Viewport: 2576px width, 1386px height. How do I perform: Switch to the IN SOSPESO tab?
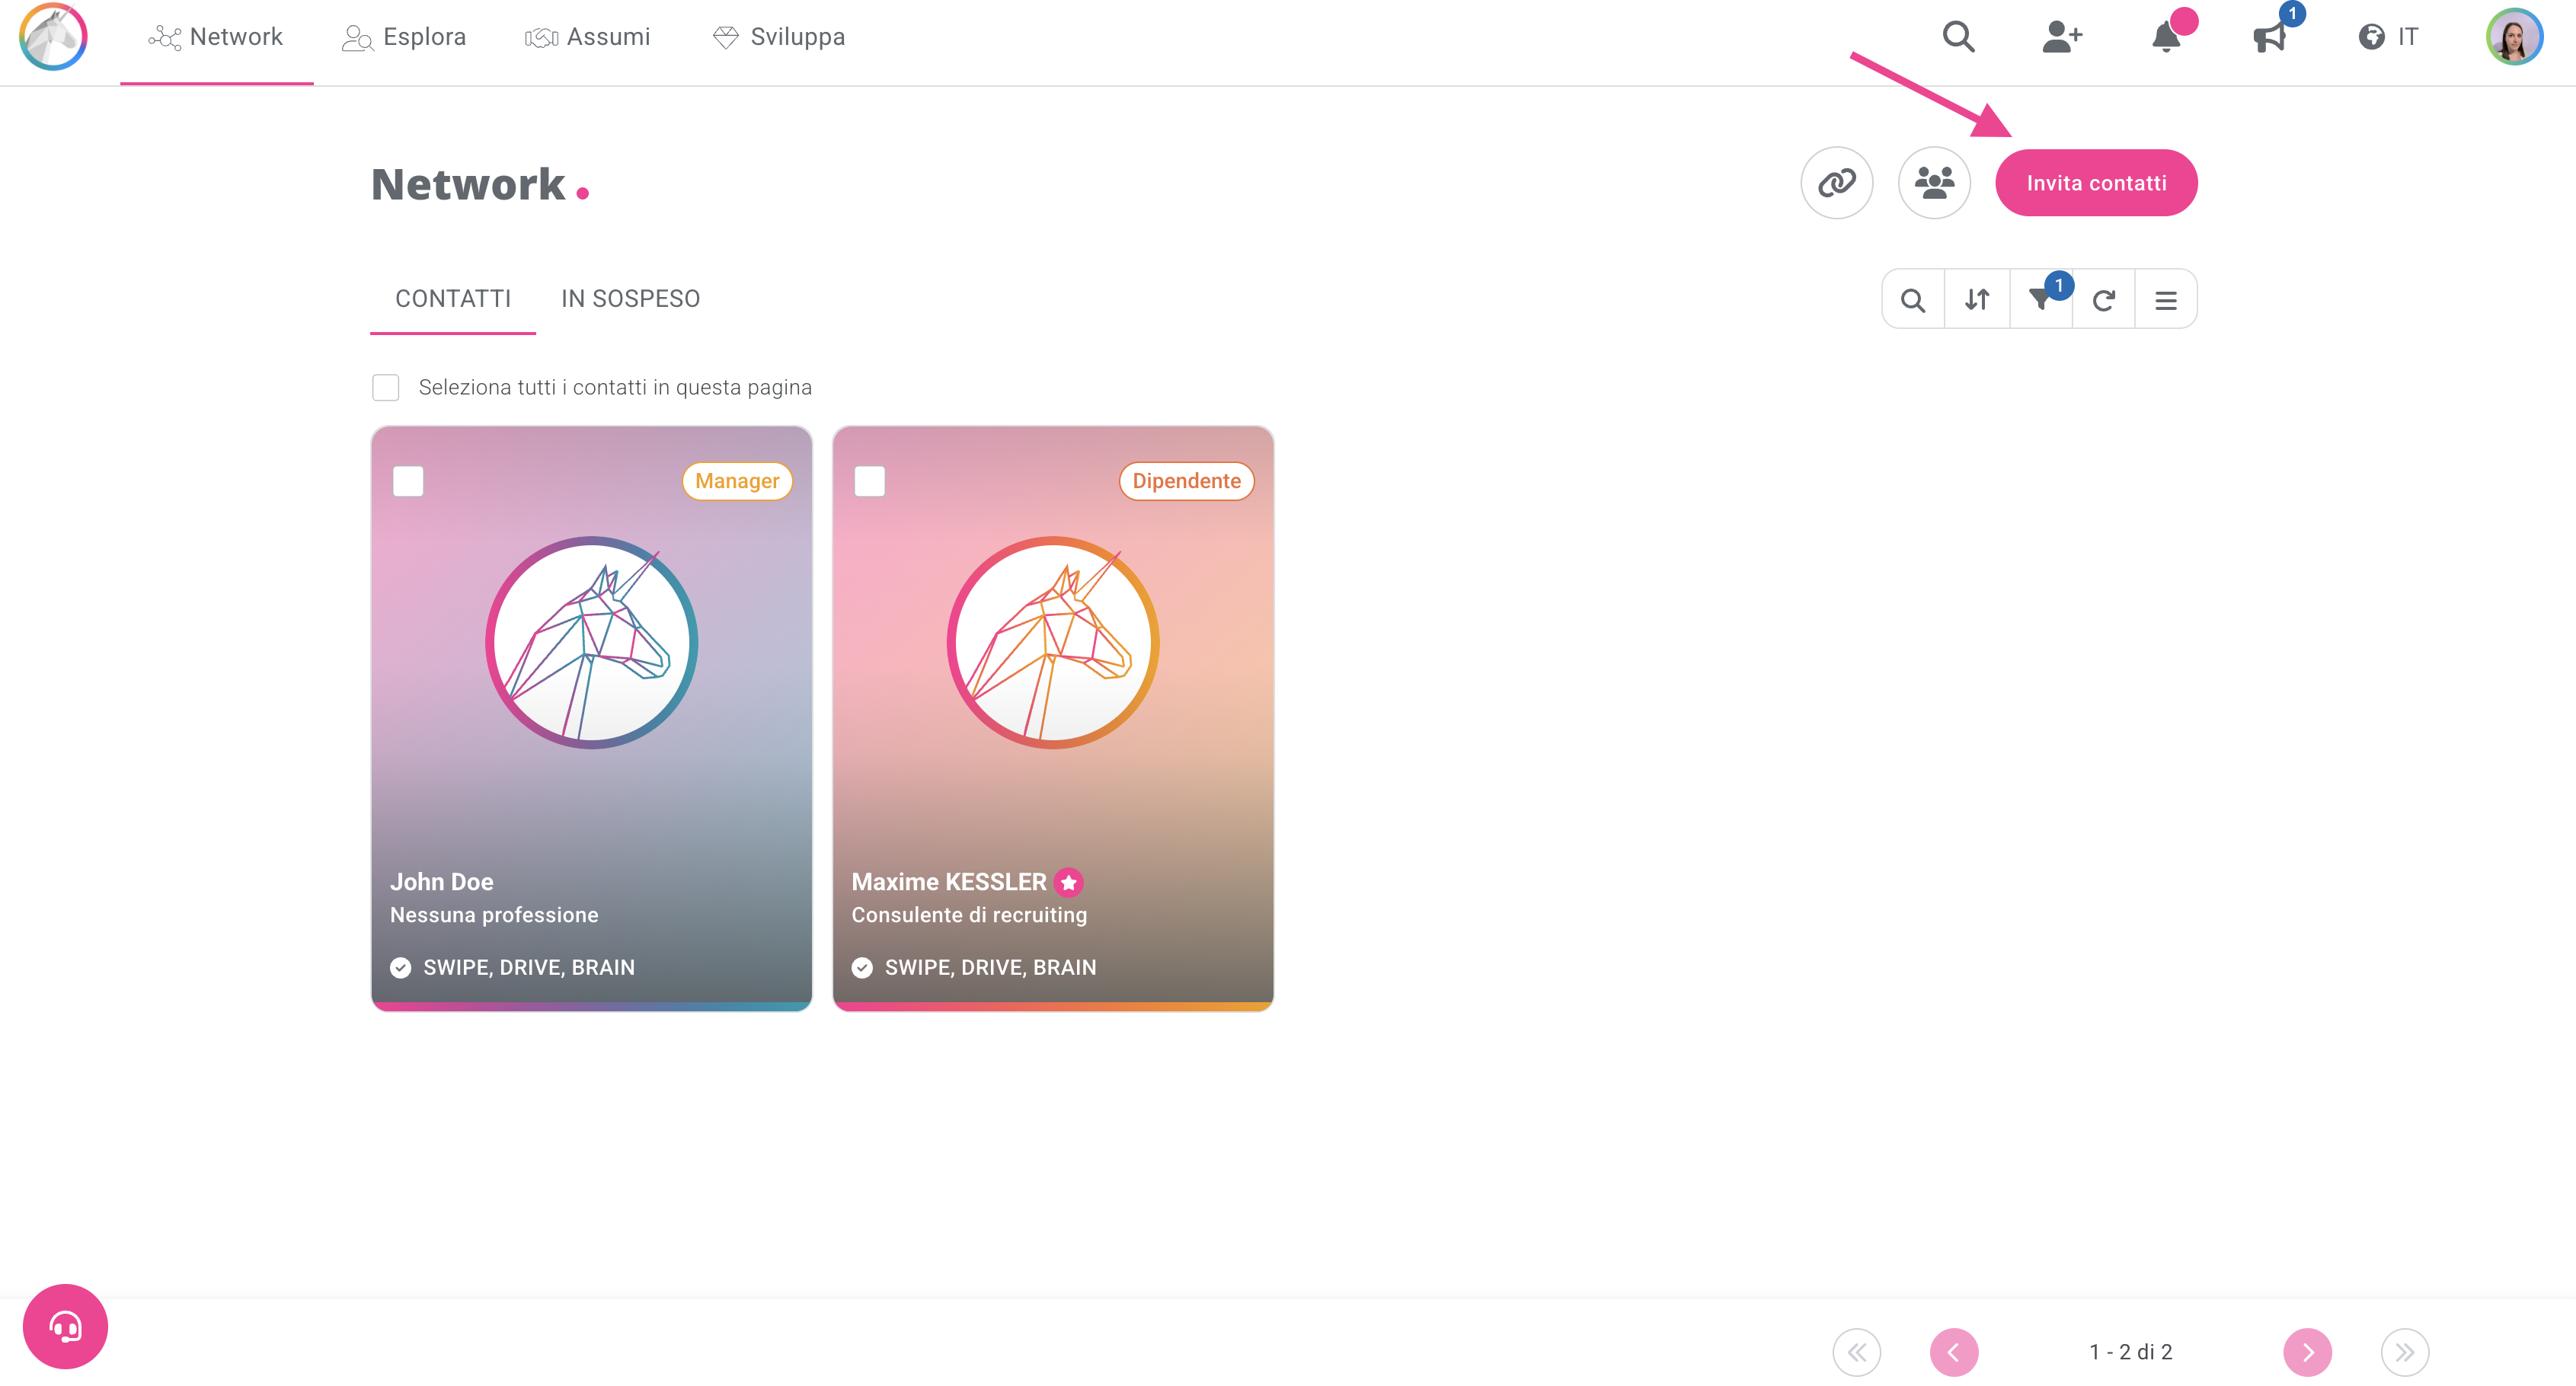[x=630, y=299]
